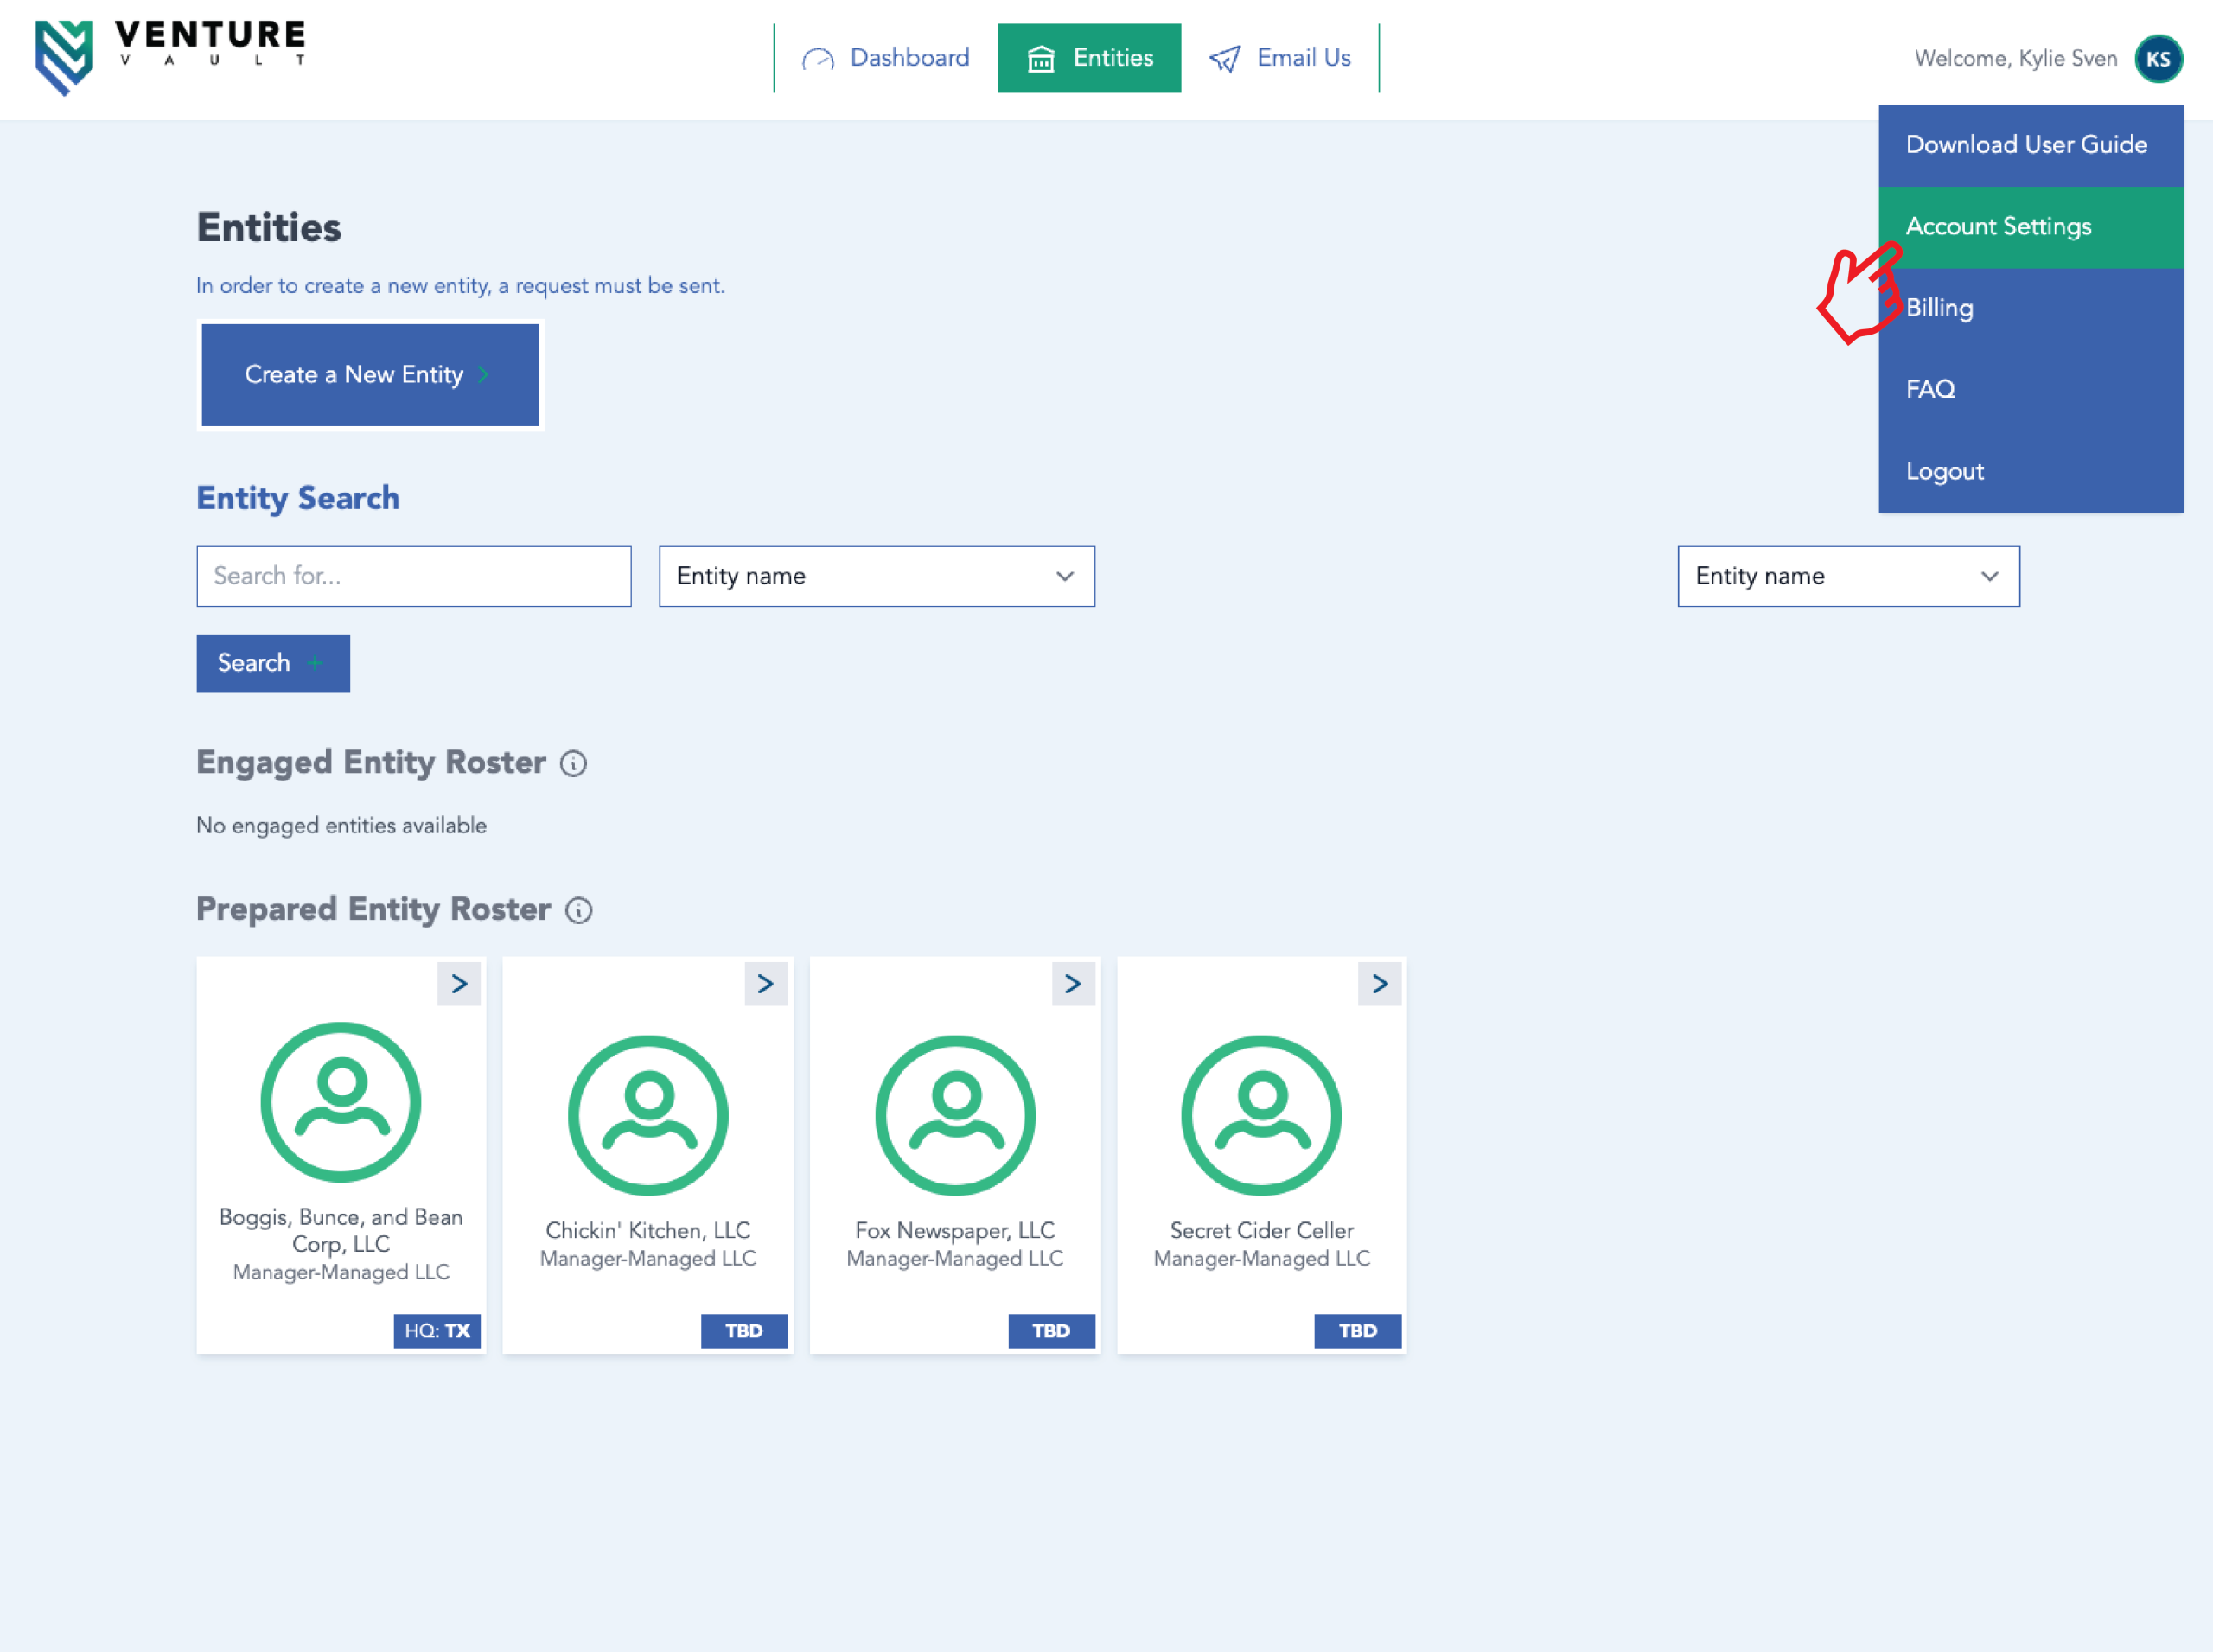Image resolution: width=2213 pixels, height=1652 pixels.
Task: Open Chickin' Kitchen card arrow
Action: (x=766, y=984)
